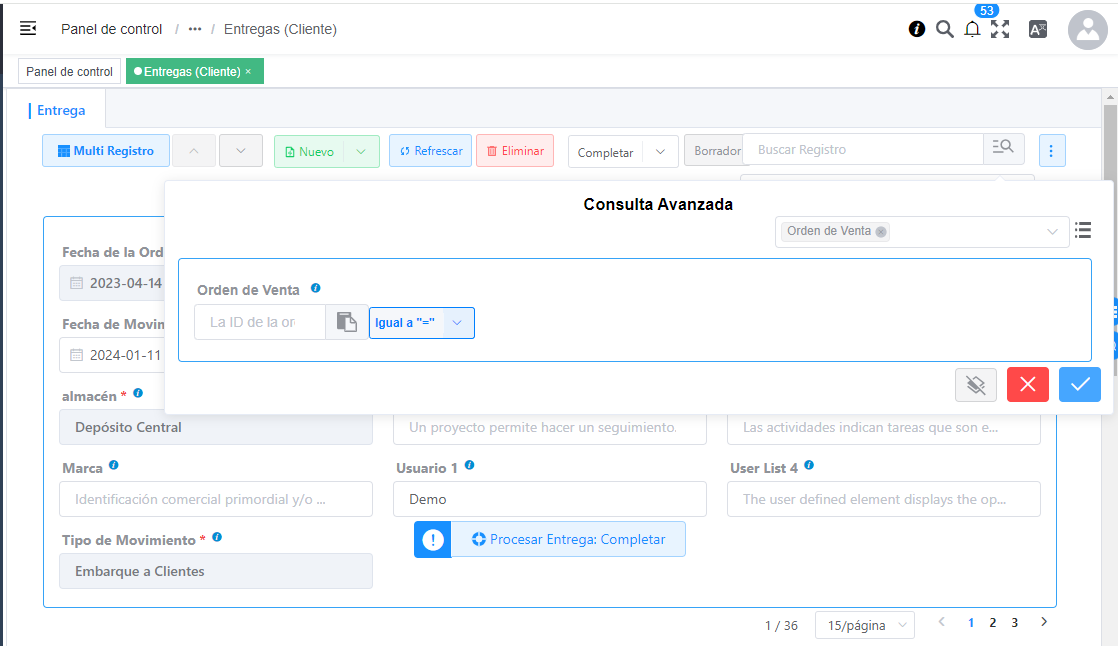Toggle hidden fields eye-slash button
This screenshot has height=646, width=1118.
pos(976,385)
